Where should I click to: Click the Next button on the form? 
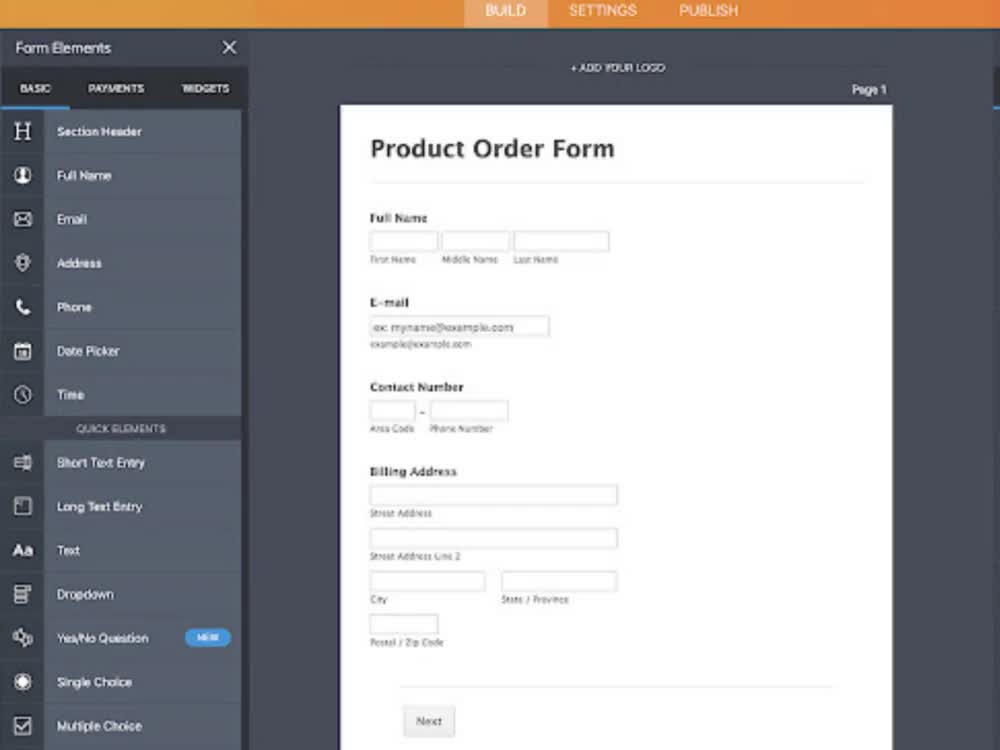pyautogui.click(x=428, y=720)
